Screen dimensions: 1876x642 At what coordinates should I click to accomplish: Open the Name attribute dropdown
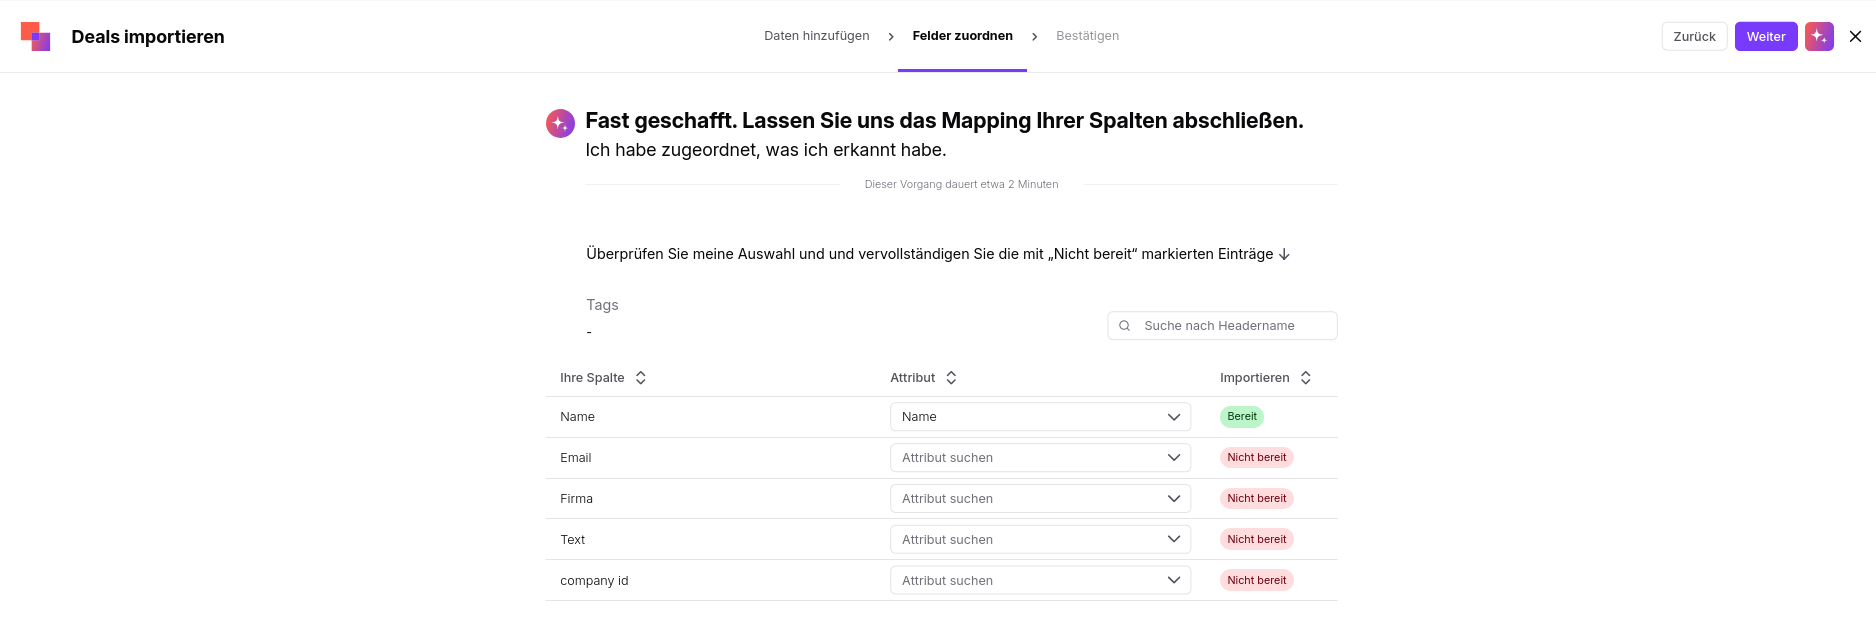[1040, 417]
